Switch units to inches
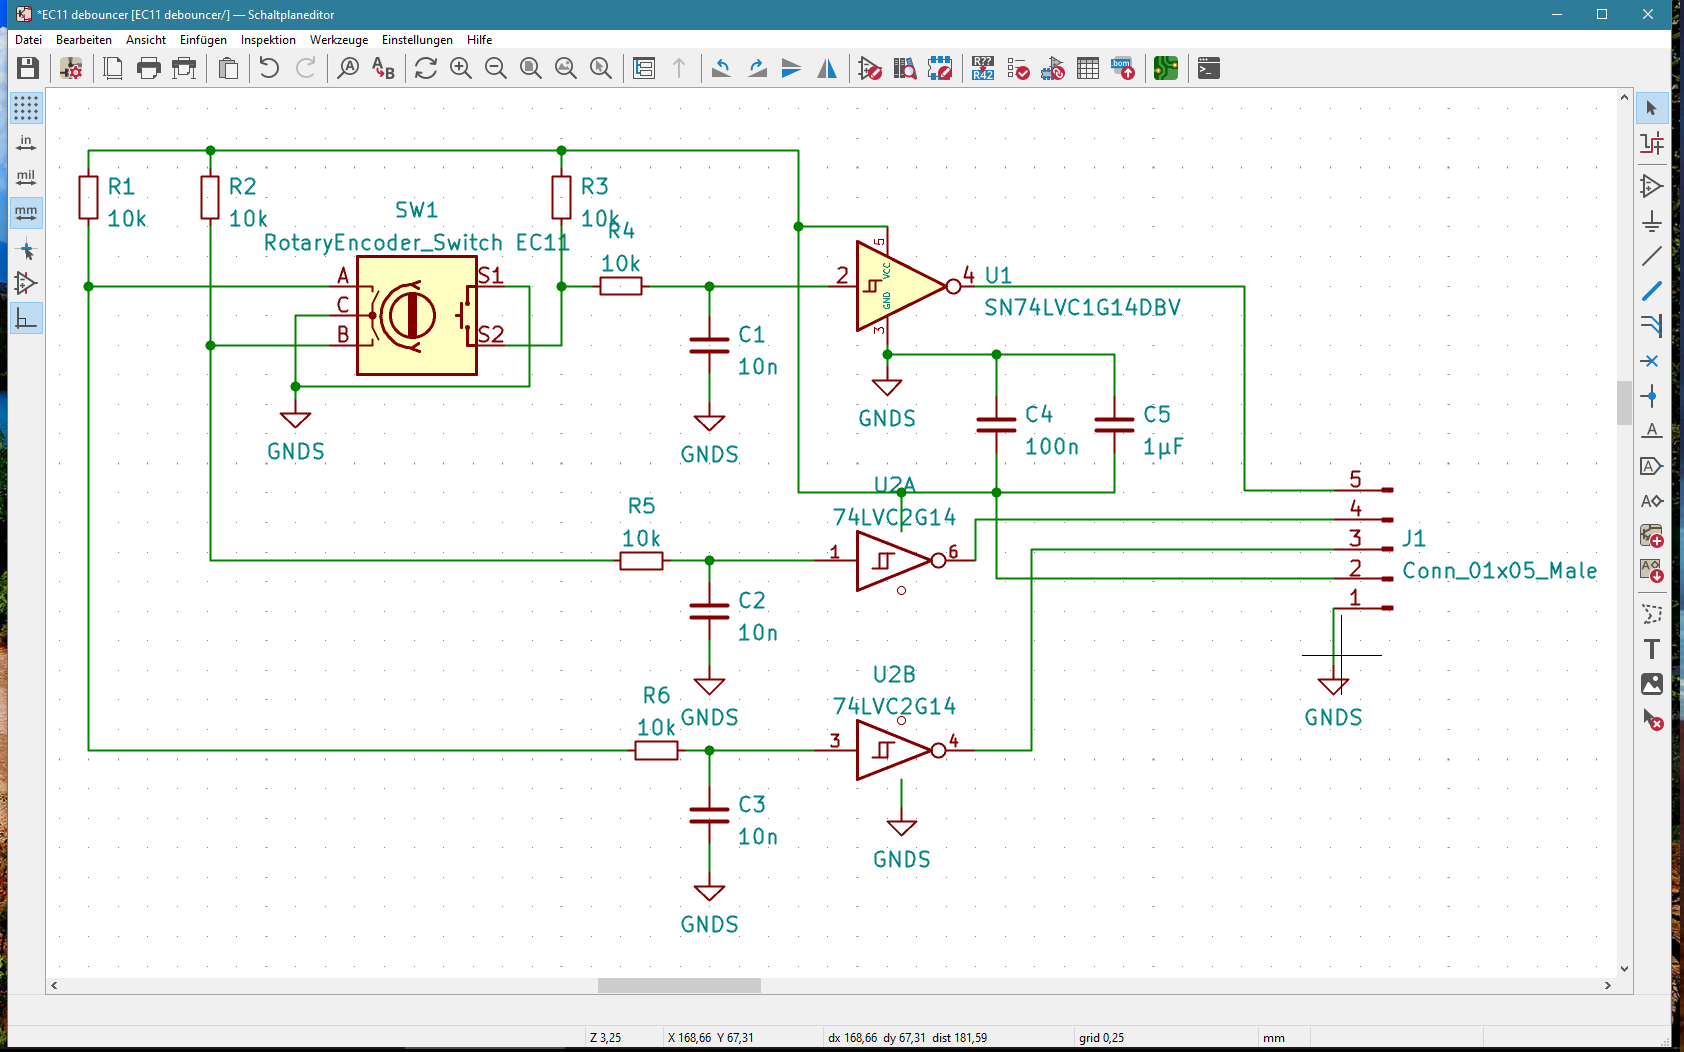 point(26,143)
